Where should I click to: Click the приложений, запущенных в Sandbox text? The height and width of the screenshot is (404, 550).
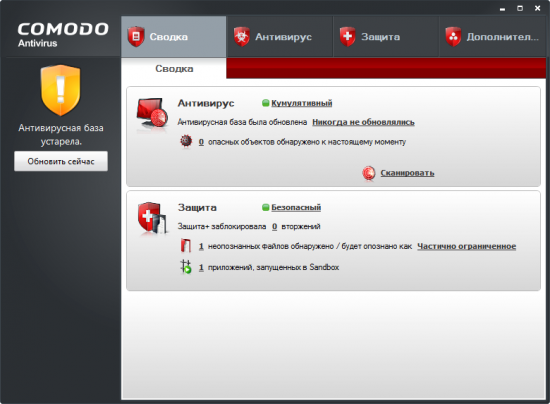(274, 268)
